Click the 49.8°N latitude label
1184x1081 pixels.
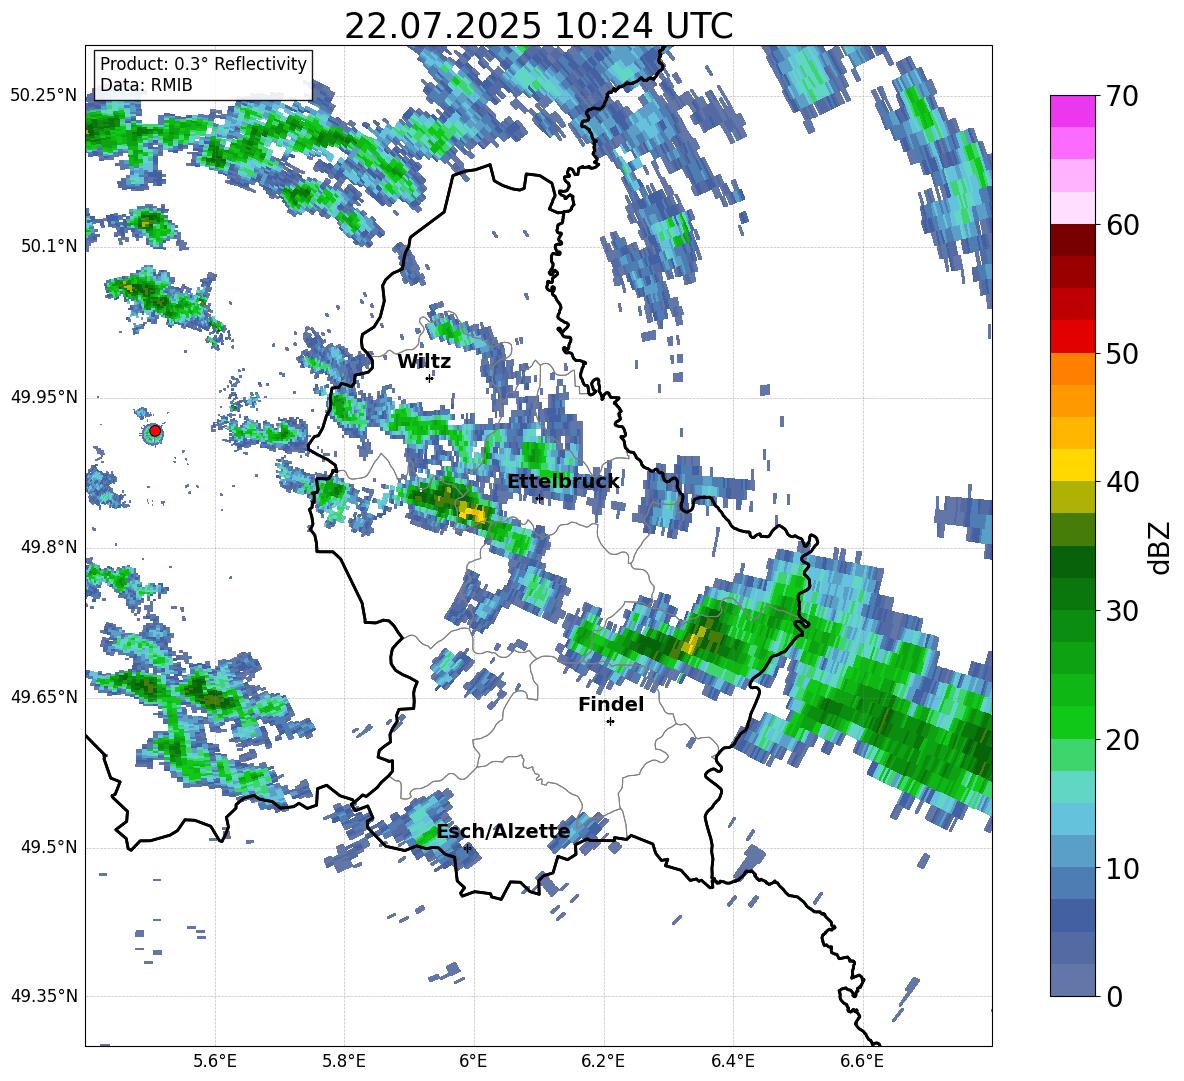pyautogui.click(x=49, y=547)
